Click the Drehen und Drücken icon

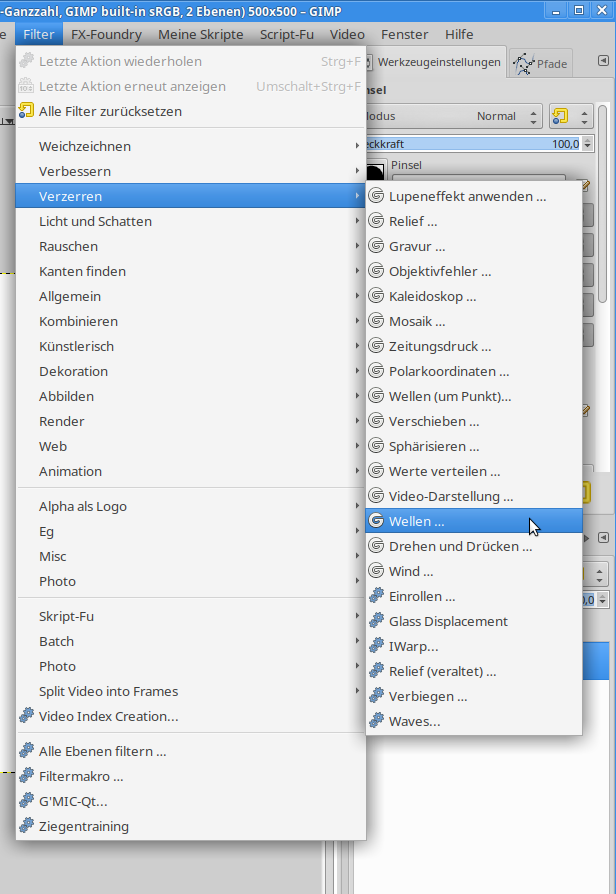[376, 546]
